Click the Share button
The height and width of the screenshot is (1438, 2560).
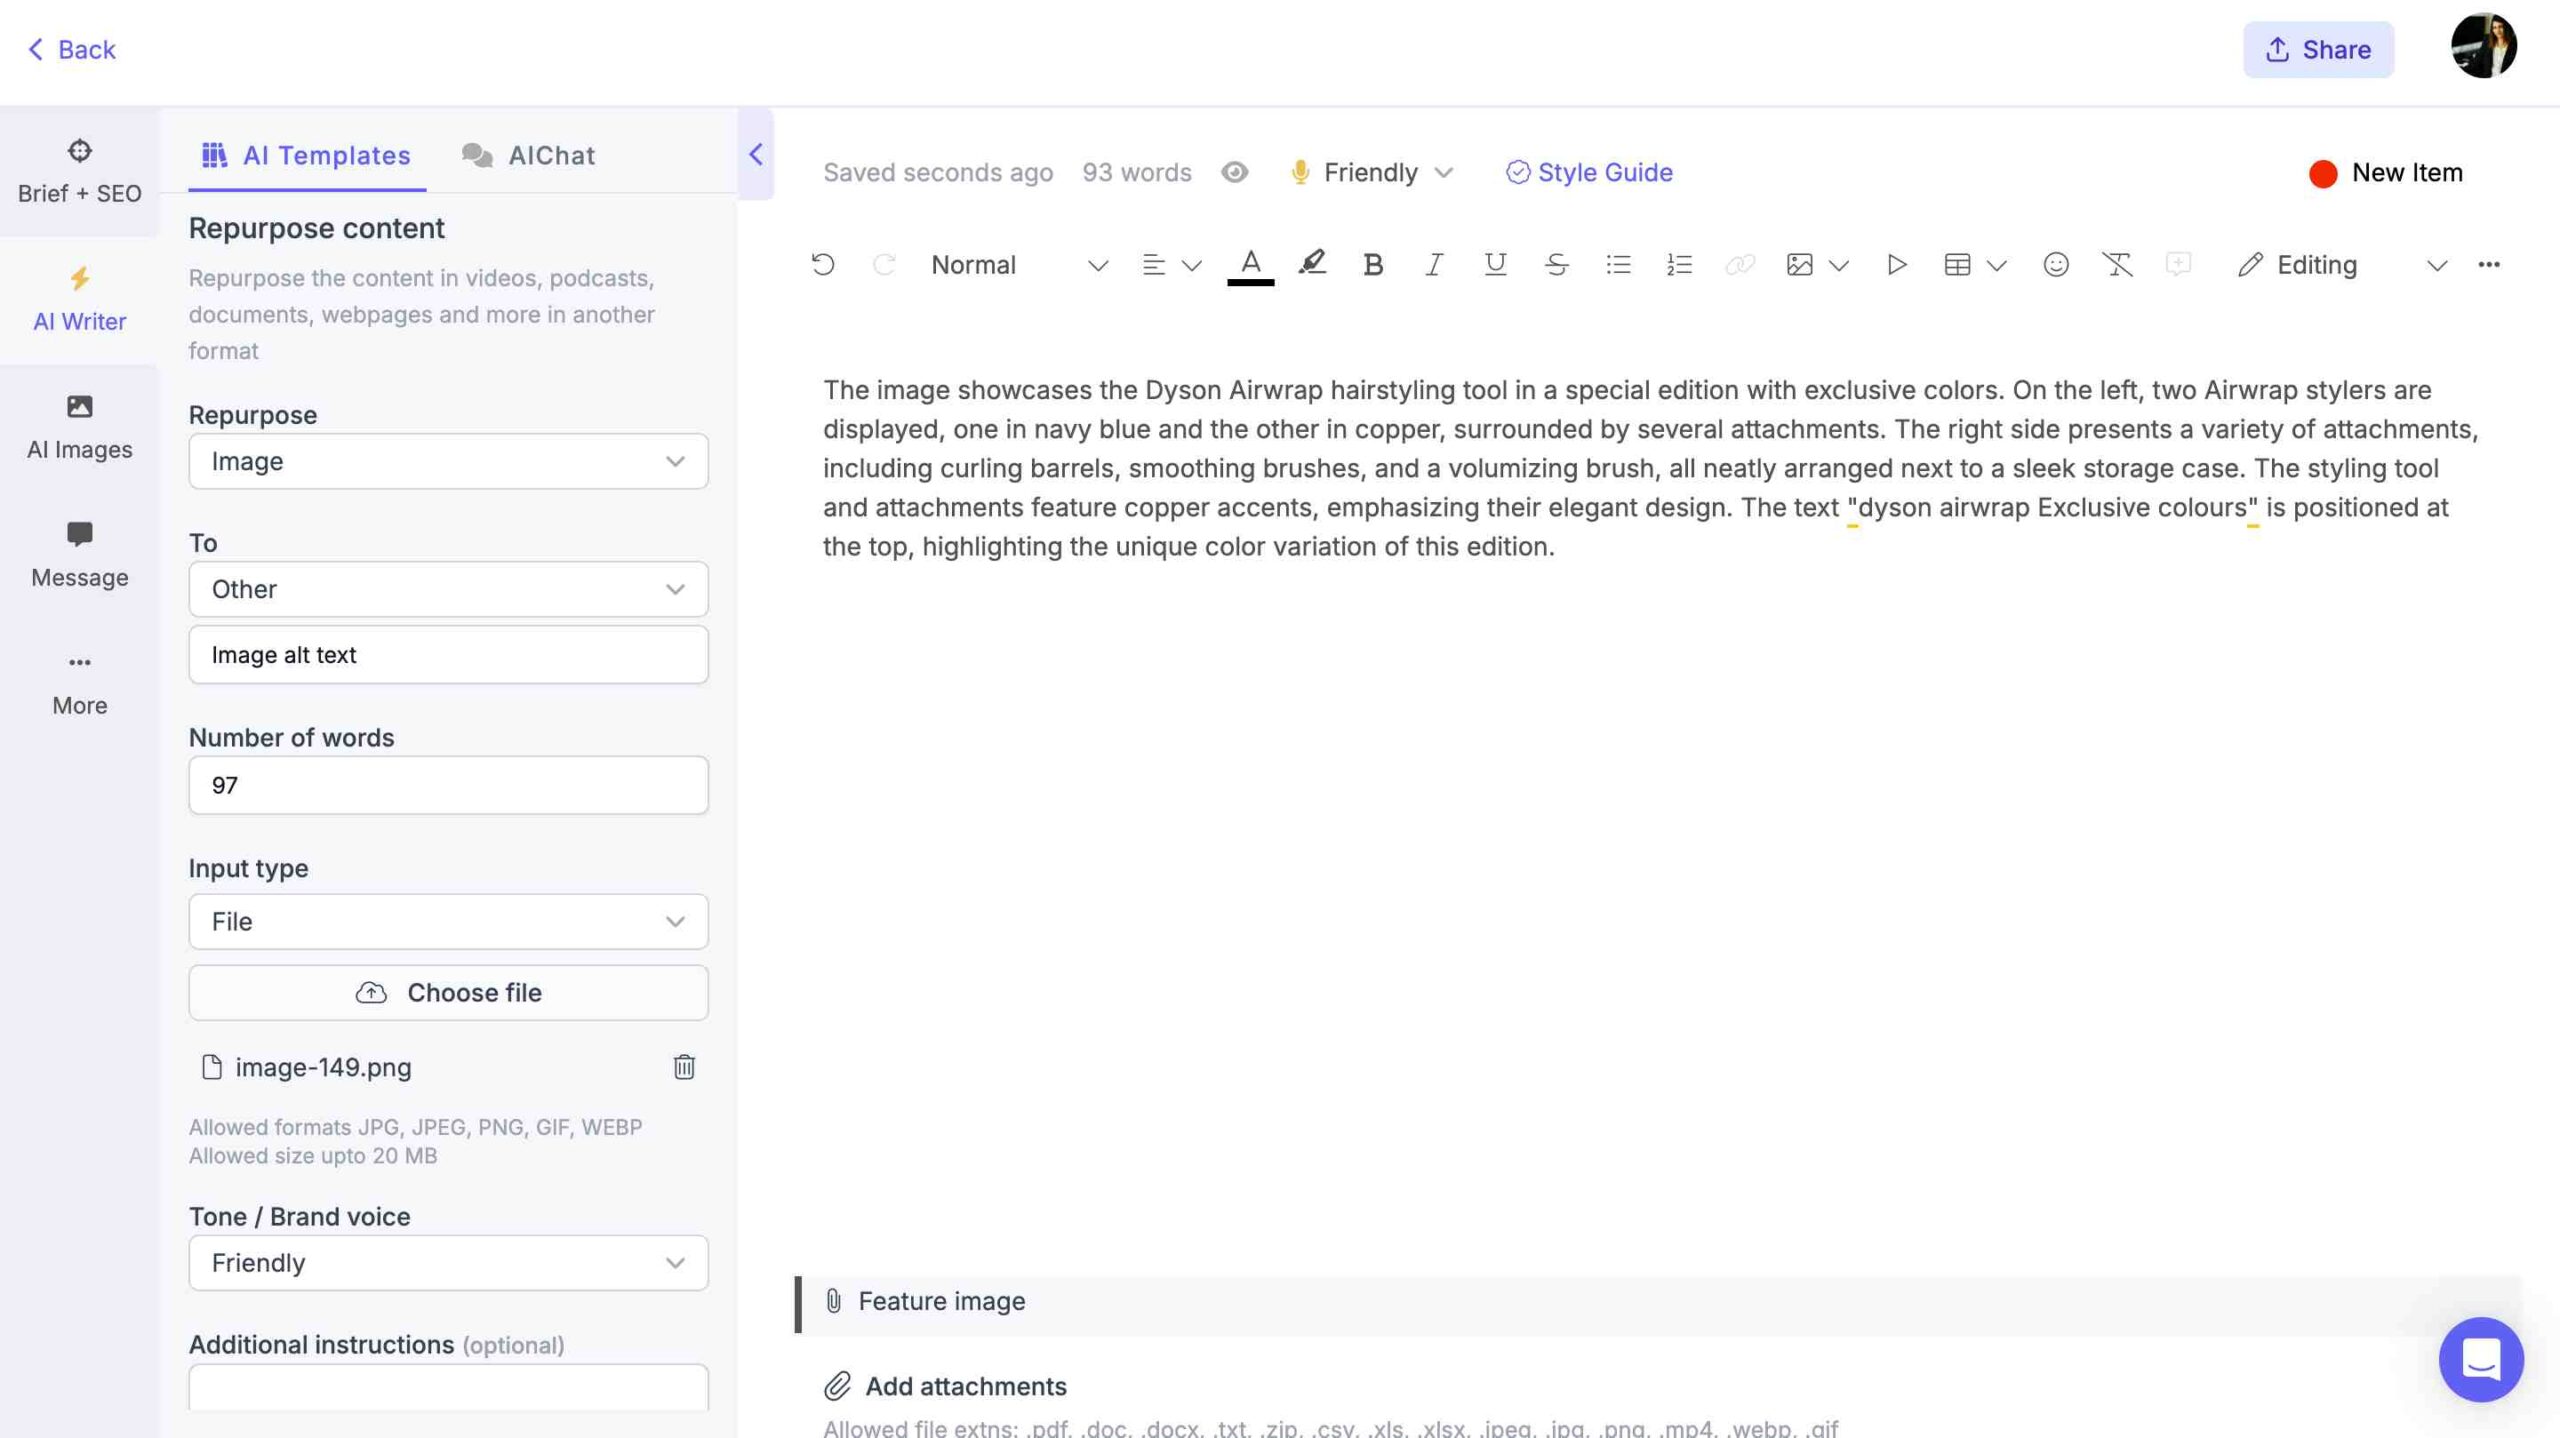[x=2319, y=49]
